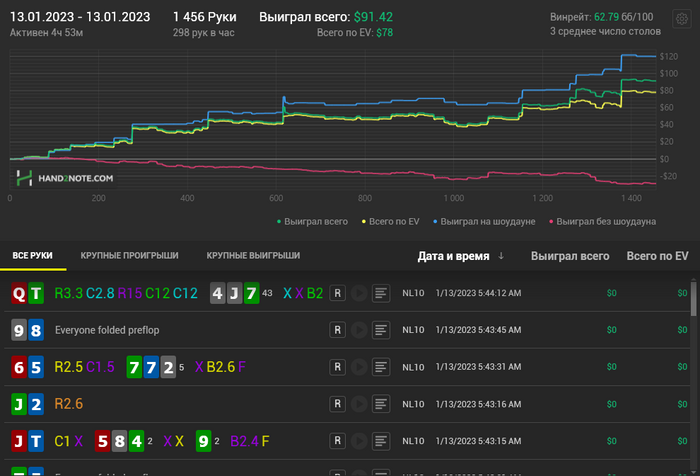Click '298 рук в час' text
This screenshot has width=700, height=476.
(204, 33)
